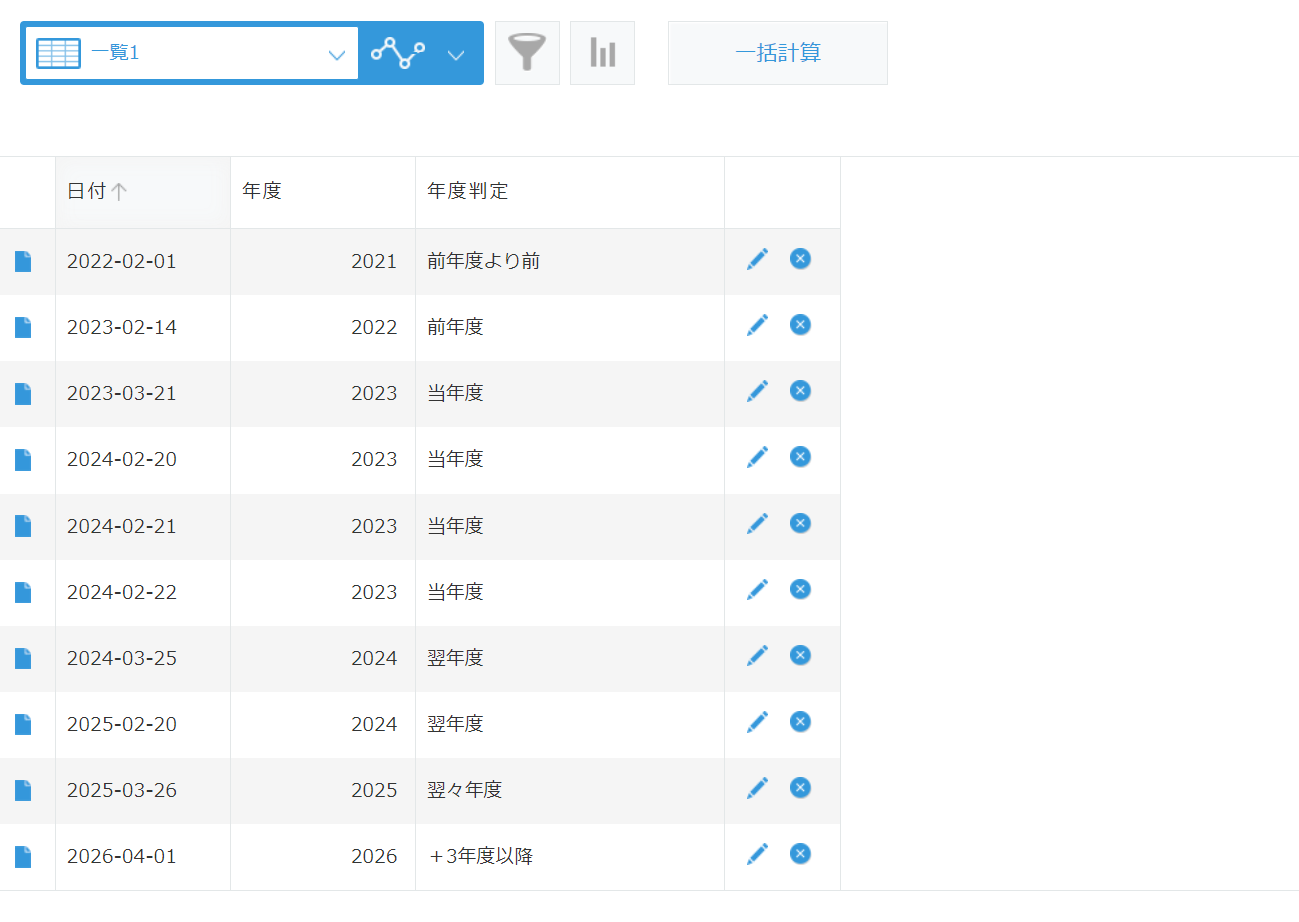Edit the 2022-02-01 record with pencil
The width and height of the screenshot is (1299, 922).
click(758, 260)
